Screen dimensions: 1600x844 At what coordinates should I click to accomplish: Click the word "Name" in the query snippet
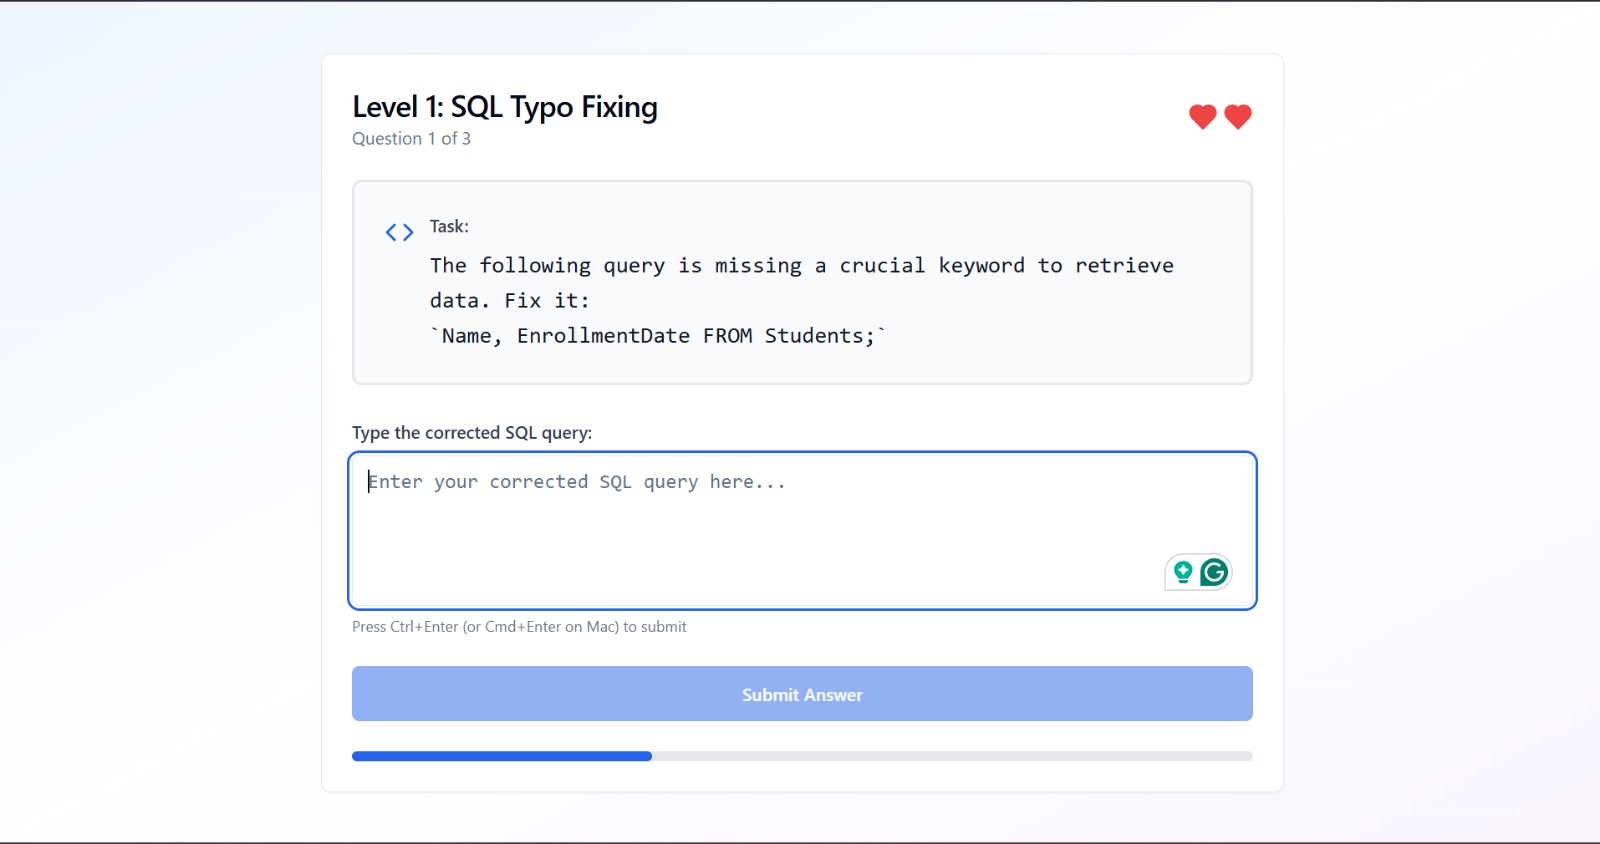(x=466, y=336)
